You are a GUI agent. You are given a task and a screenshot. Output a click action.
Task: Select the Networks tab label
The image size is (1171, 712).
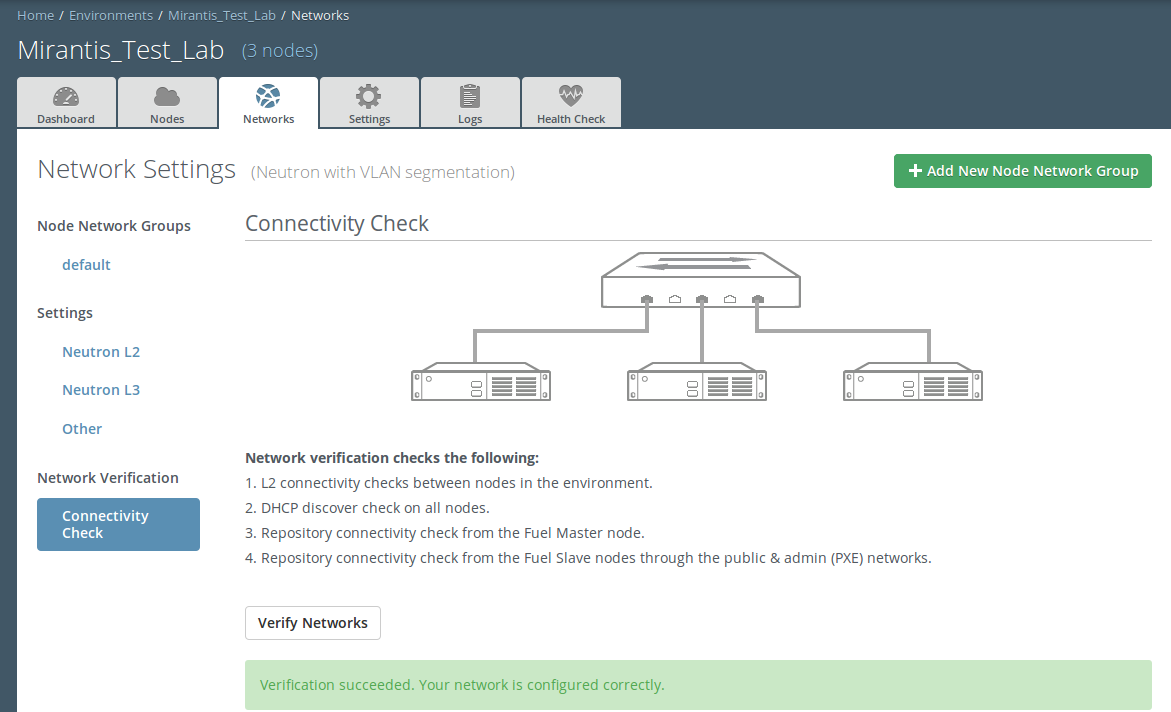tap(268, 119)
